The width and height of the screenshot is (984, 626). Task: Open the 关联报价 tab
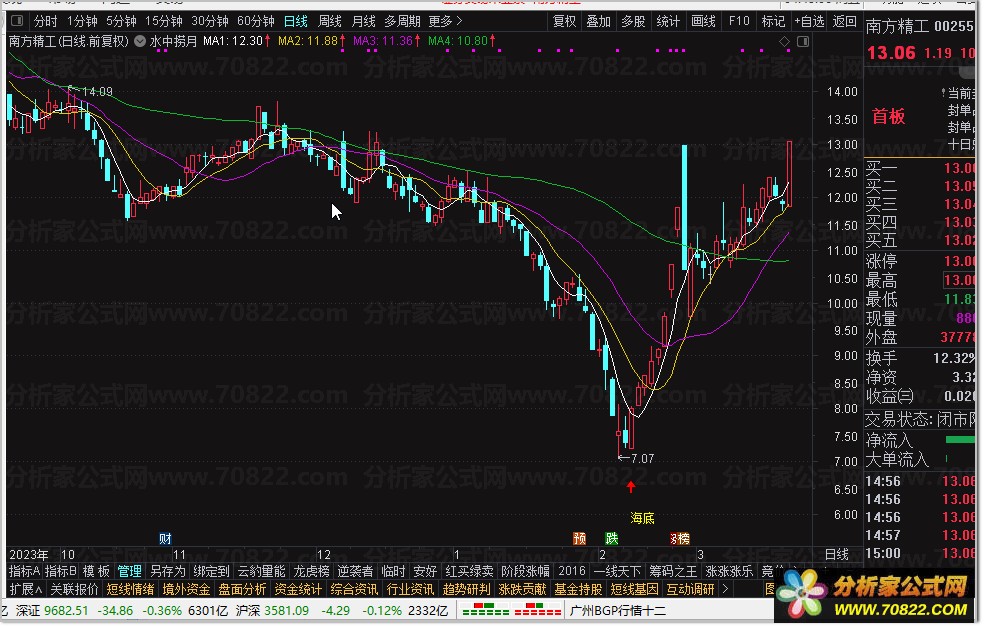pyautogui.click(x=75, y=590)
